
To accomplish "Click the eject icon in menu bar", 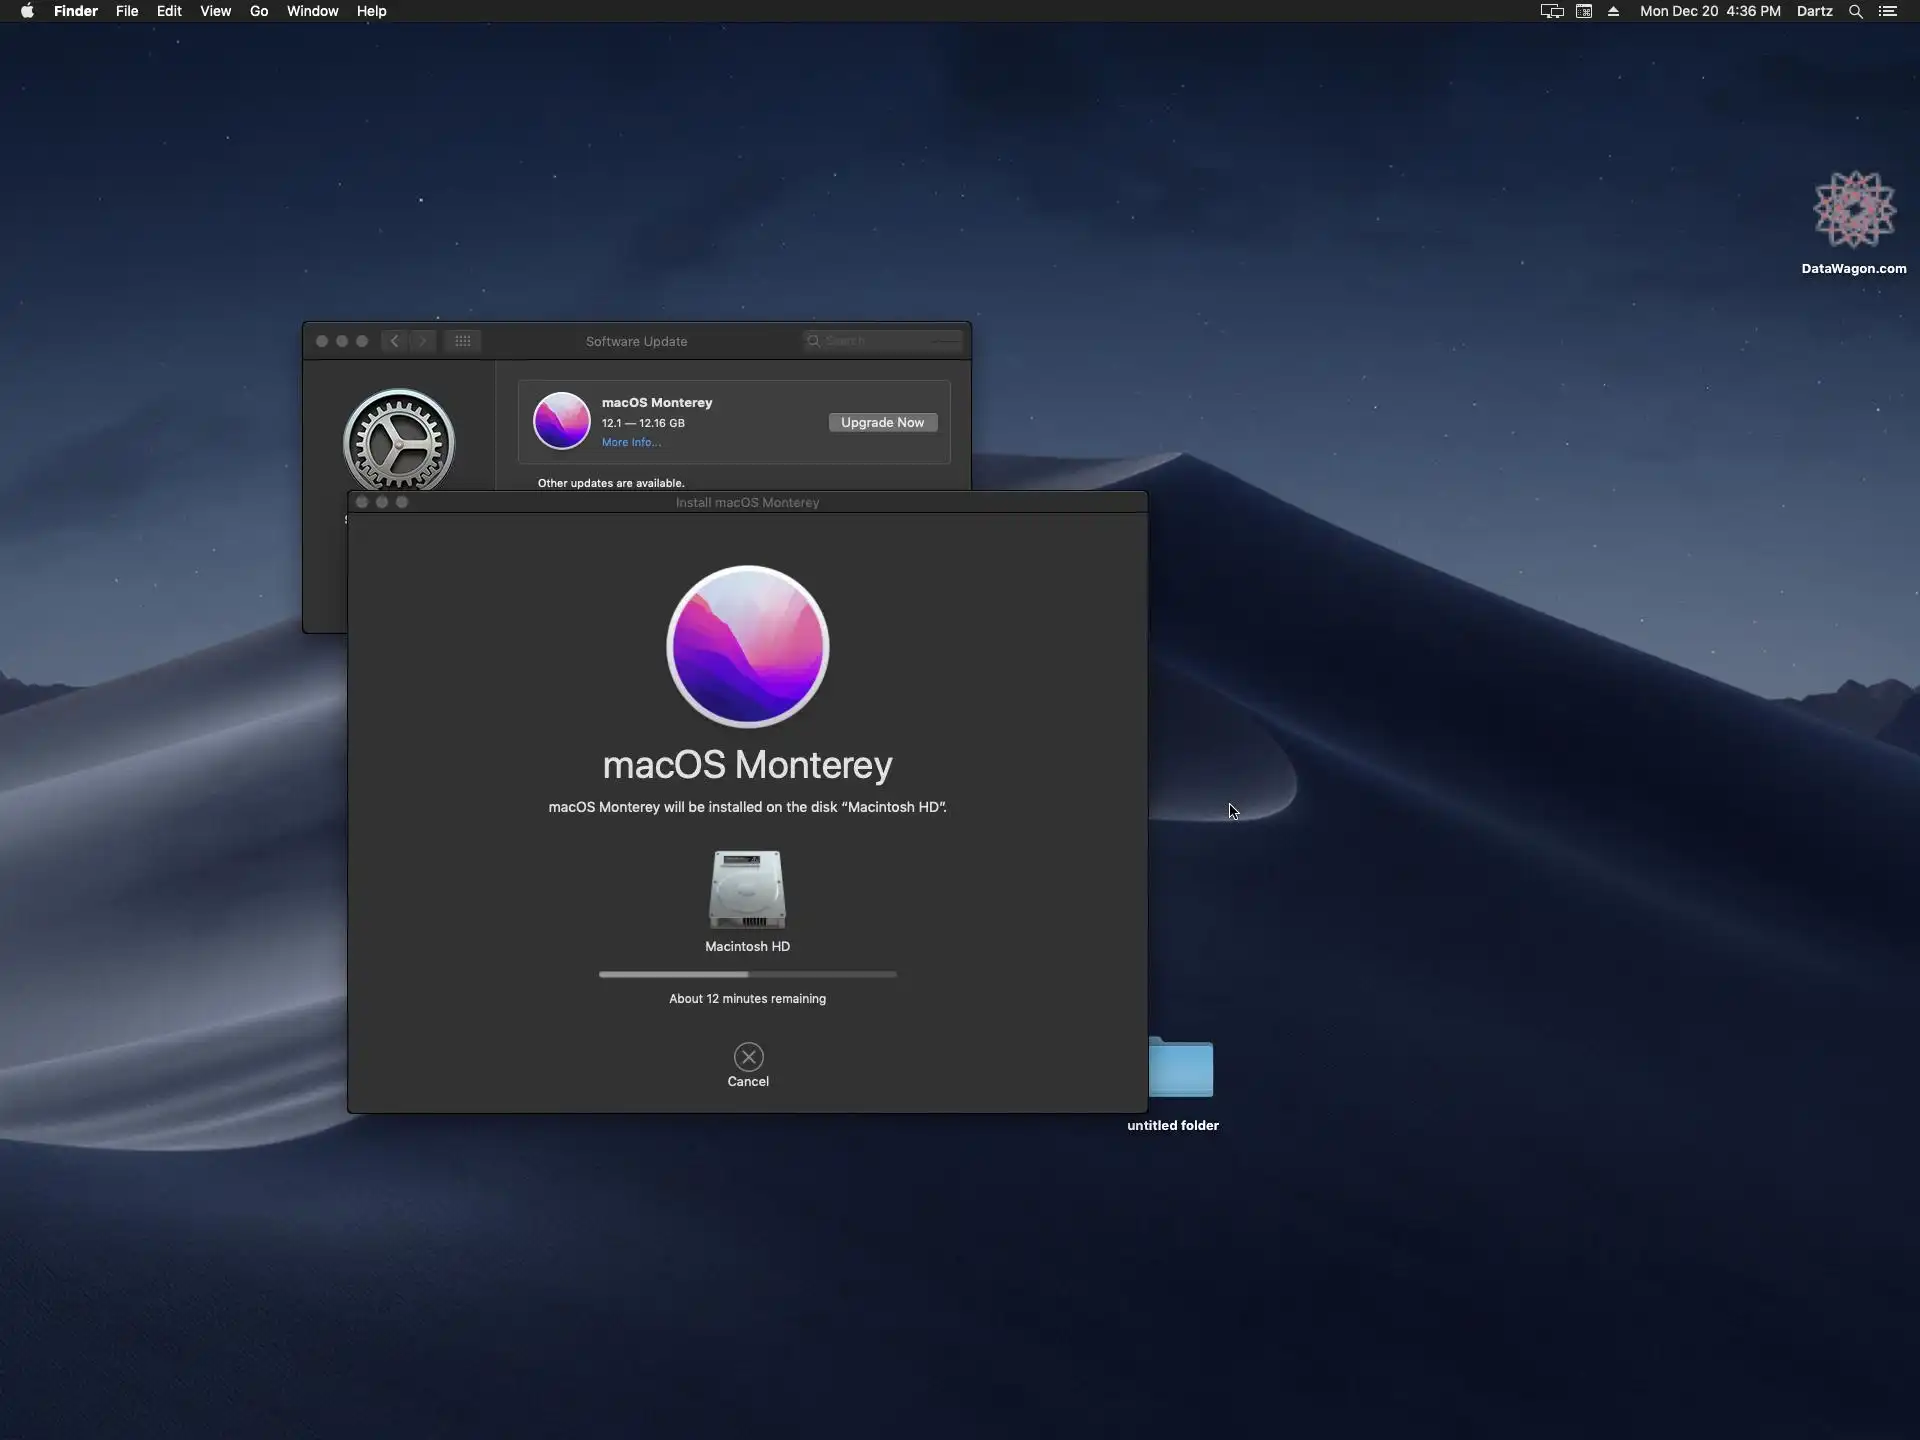I will tap(1613, 11).
